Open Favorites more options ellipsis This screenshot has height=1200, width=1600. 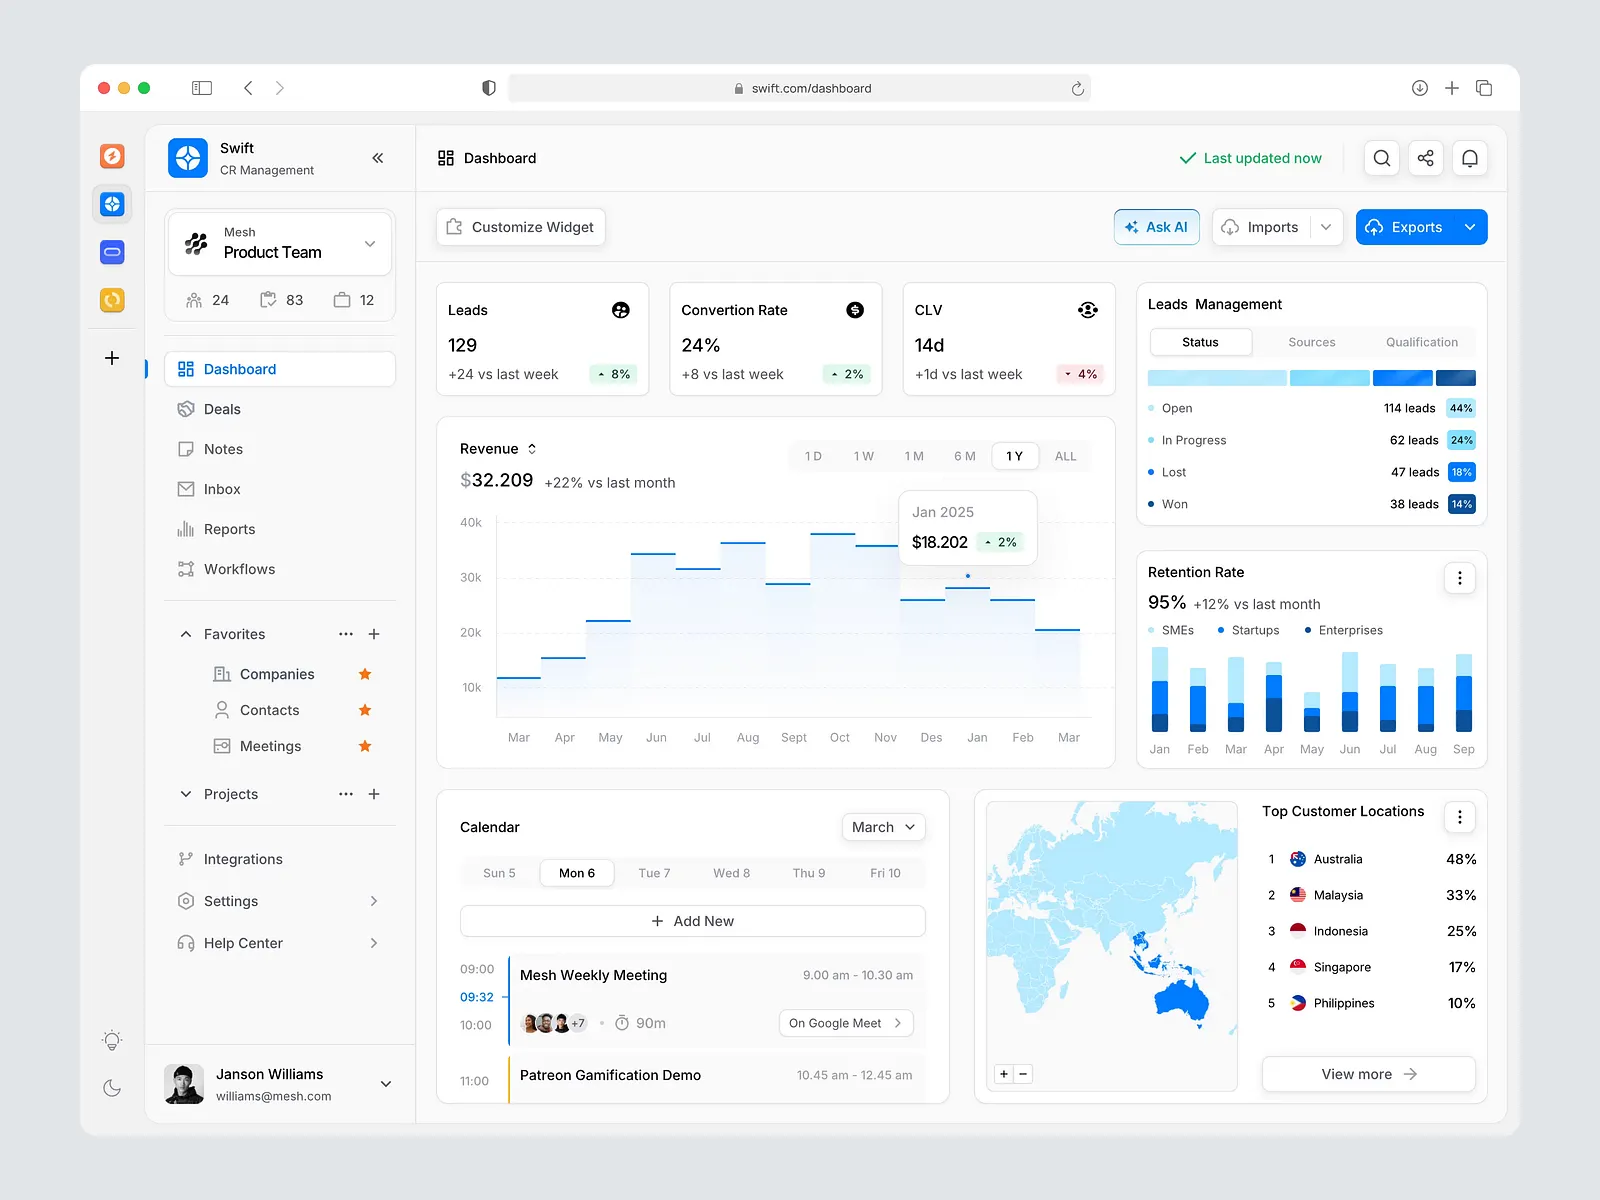(346, 634)
